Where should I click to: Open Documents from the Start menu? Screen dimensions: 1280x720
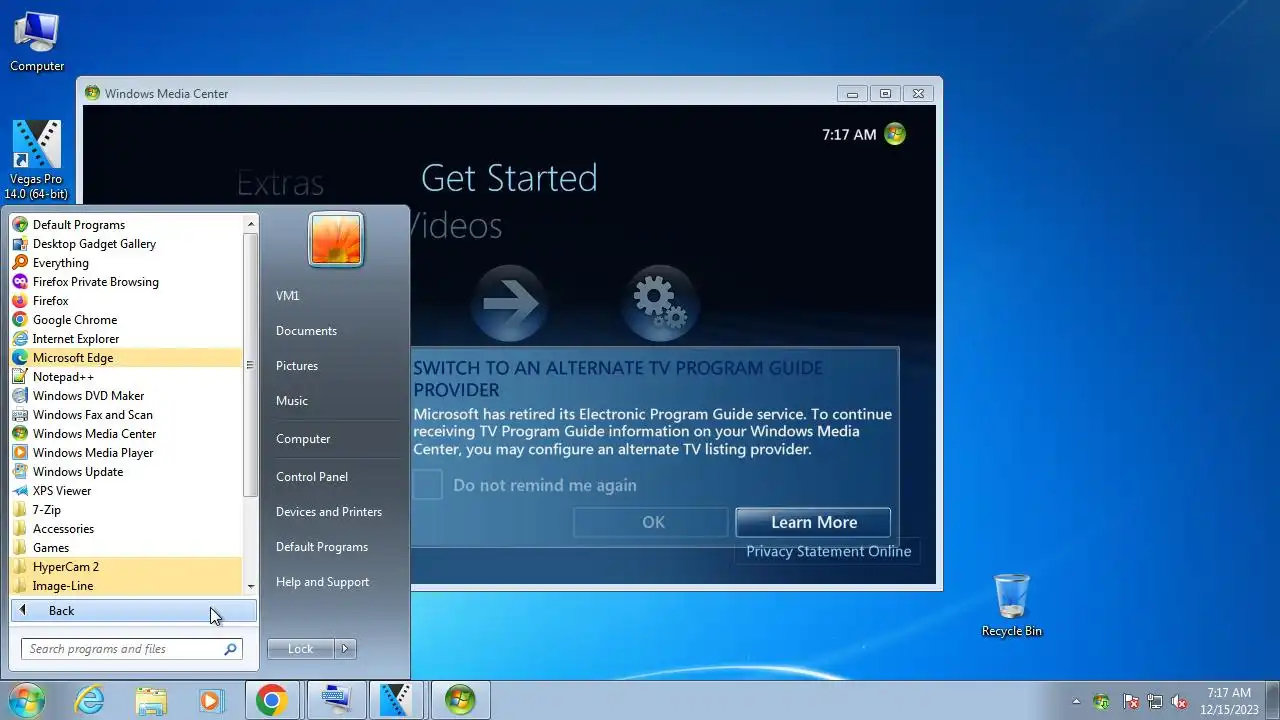click(335, 331)
